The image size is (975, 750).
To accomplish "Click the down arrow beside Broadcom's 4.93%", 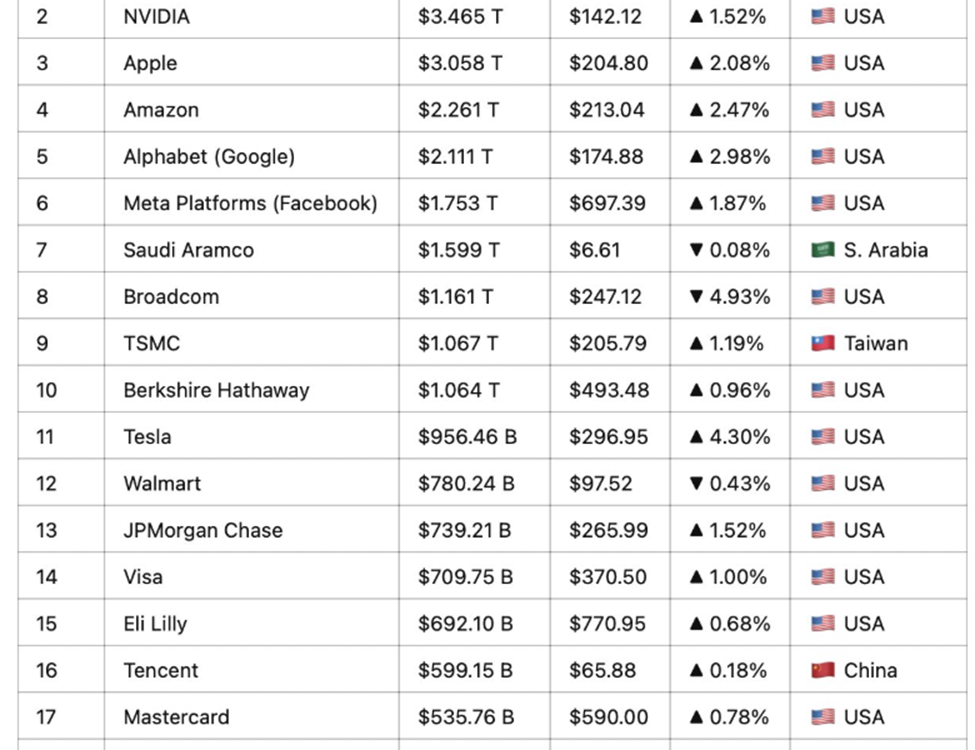I will [x=697, y=297].
